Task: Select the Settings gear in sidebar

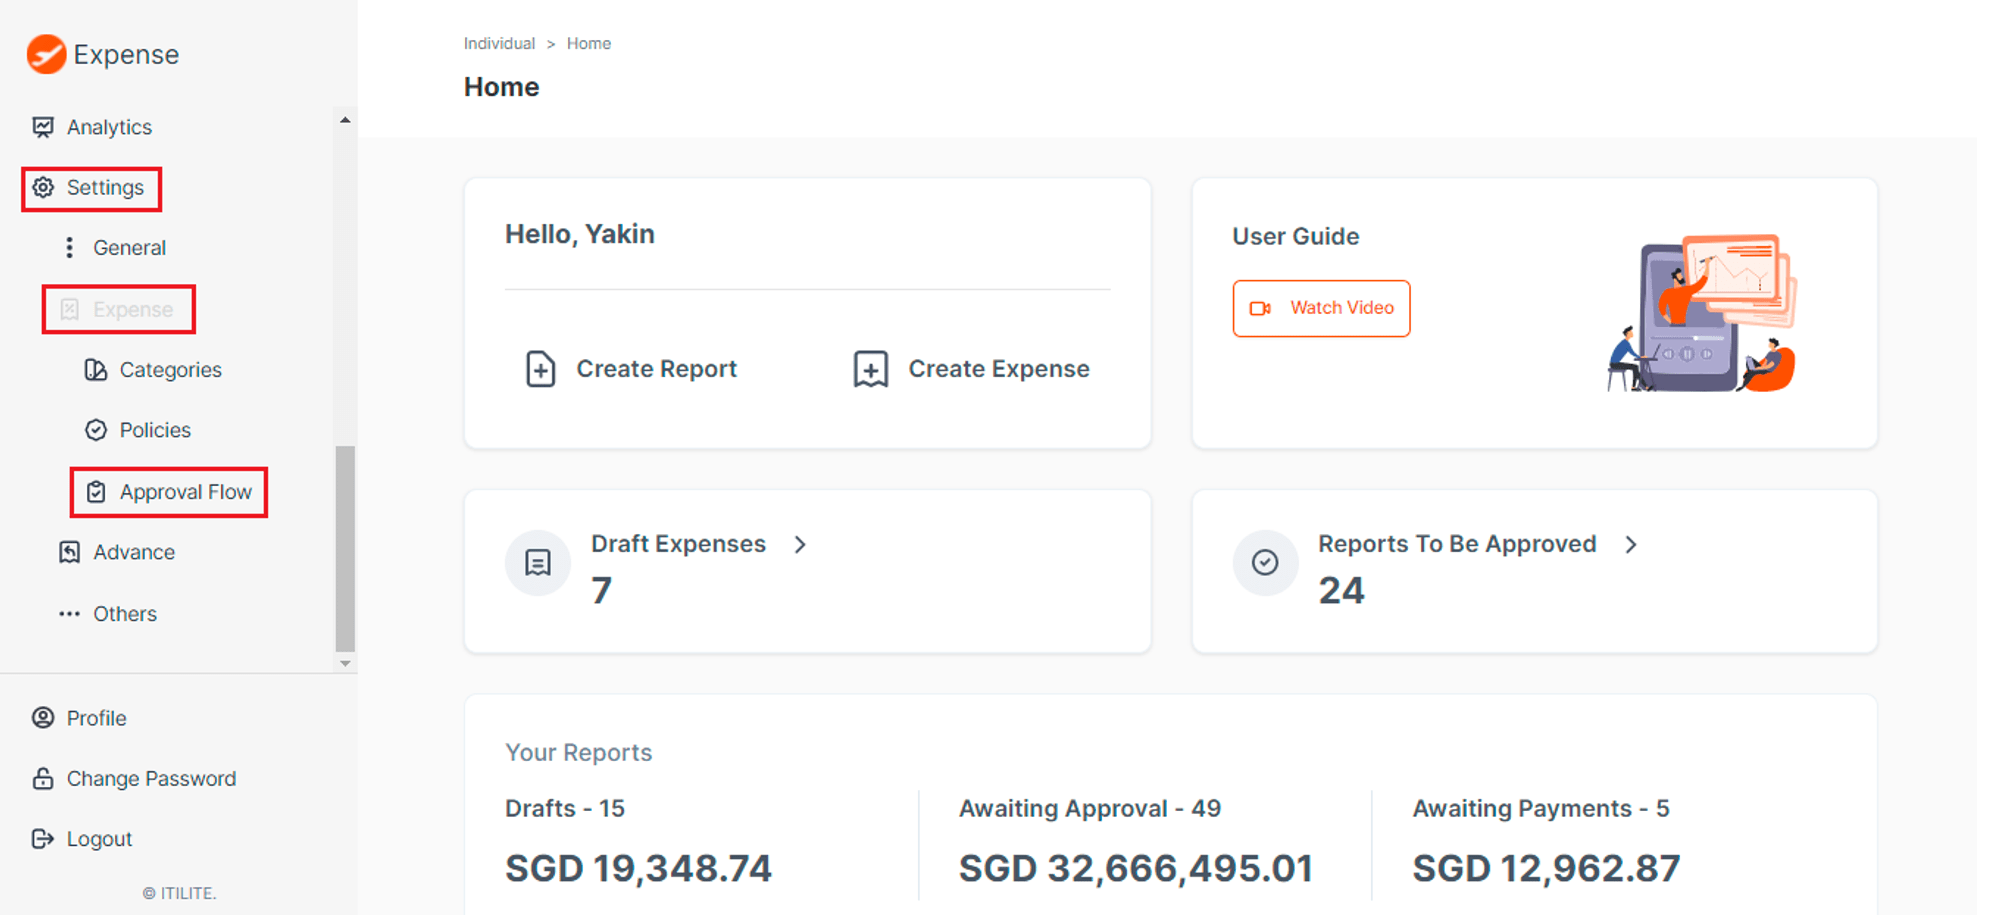Action: coord(42,188)
